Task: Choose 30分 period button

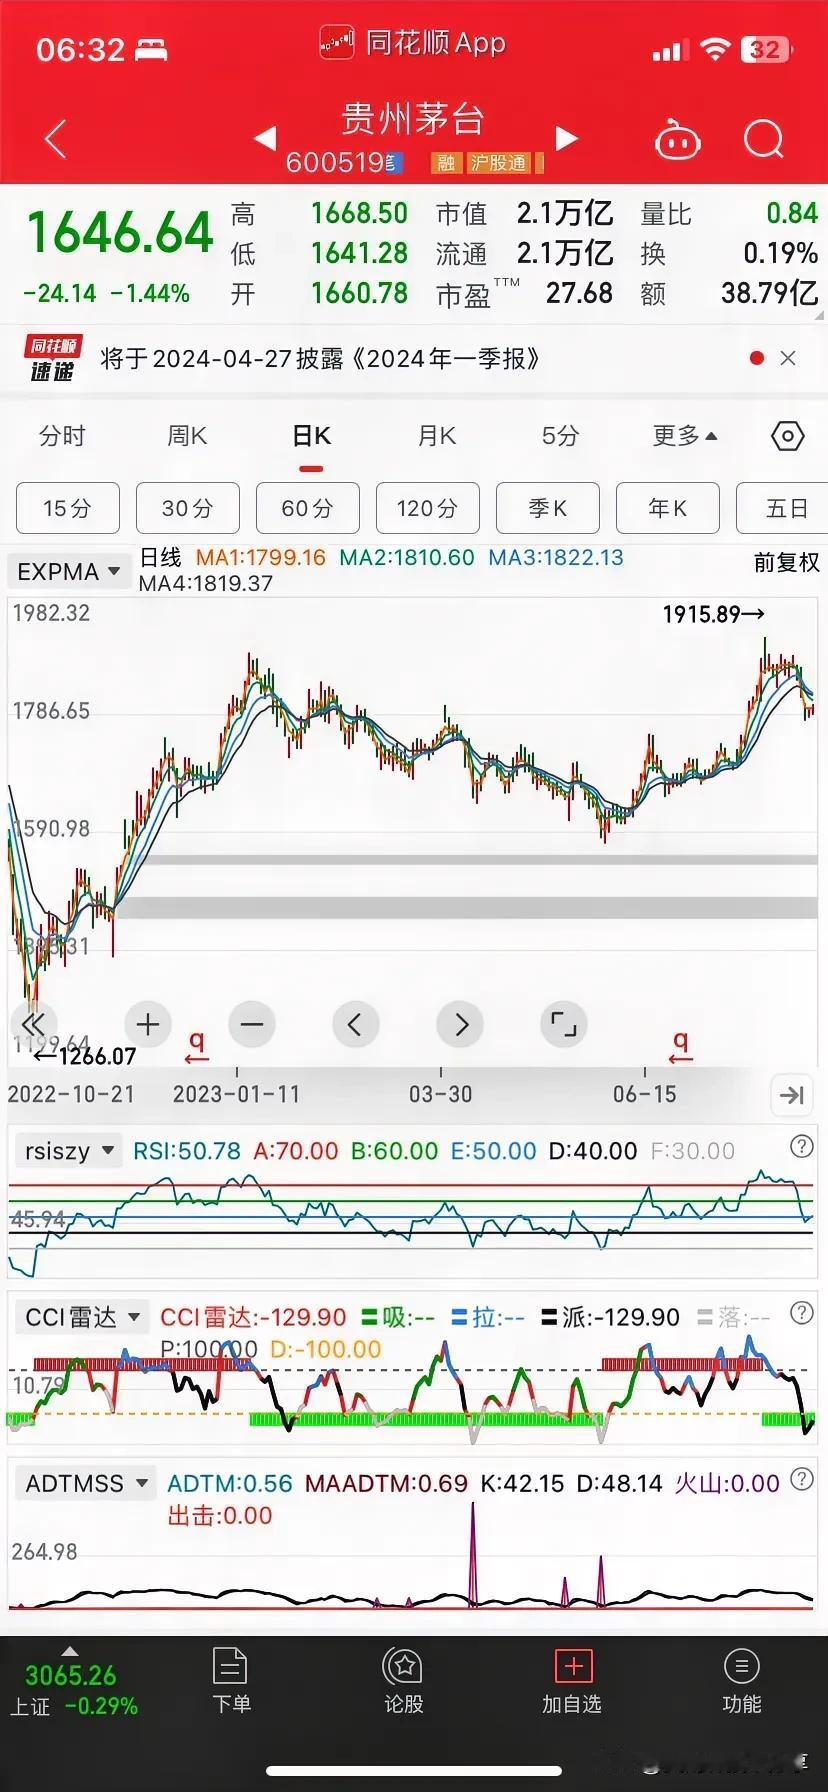Action: tap(188, 508)
